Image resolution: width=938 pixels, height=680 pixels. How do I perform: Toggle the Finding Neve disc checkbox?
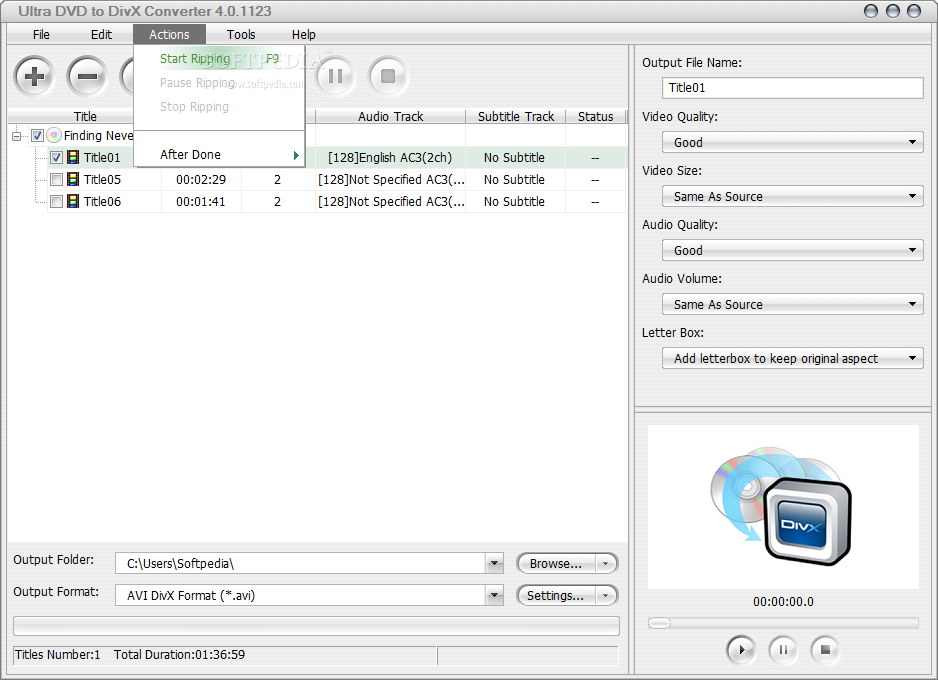(37, 136)
